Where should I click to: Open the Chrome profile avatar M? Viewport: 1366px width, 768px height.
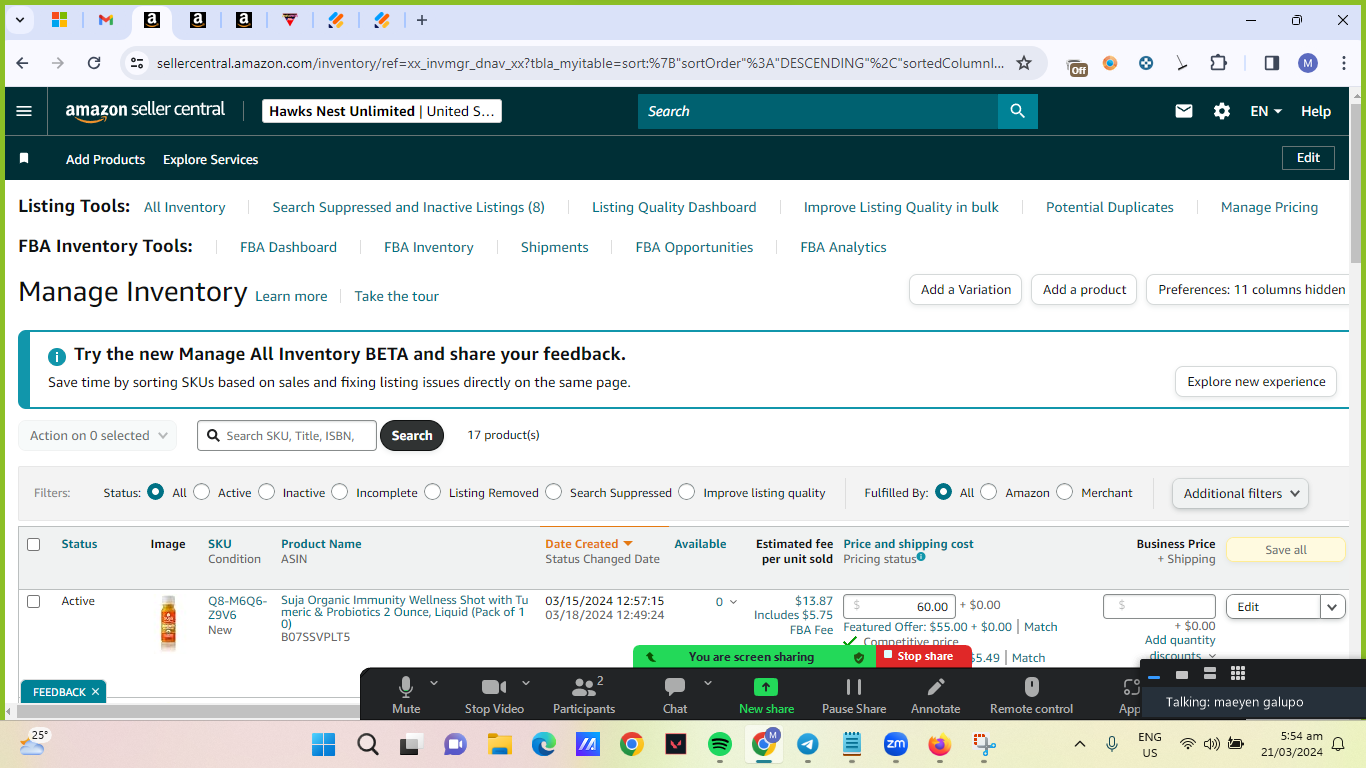click(x=1308, y=63)
